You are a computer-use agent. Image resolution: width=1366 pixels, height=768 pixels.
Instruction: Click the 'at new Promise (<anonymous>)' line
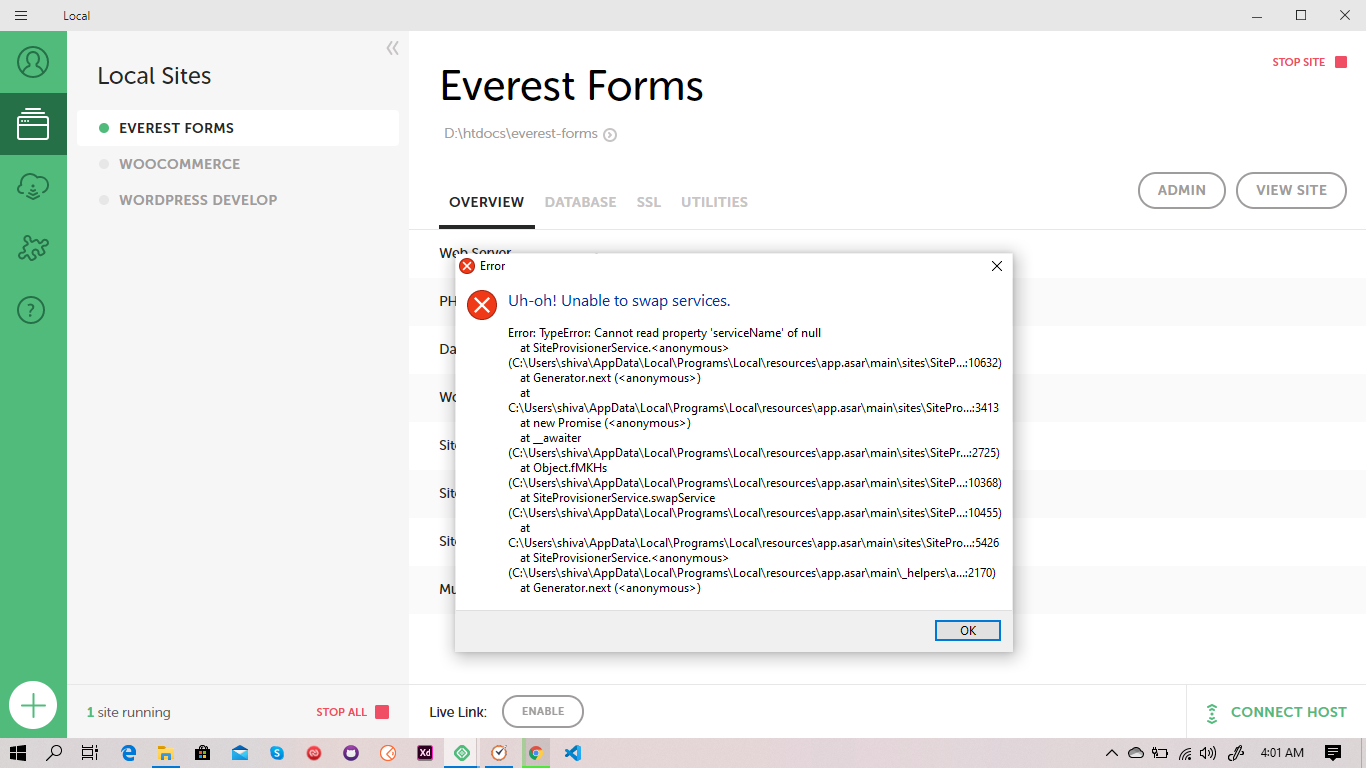tap(605, 423)
